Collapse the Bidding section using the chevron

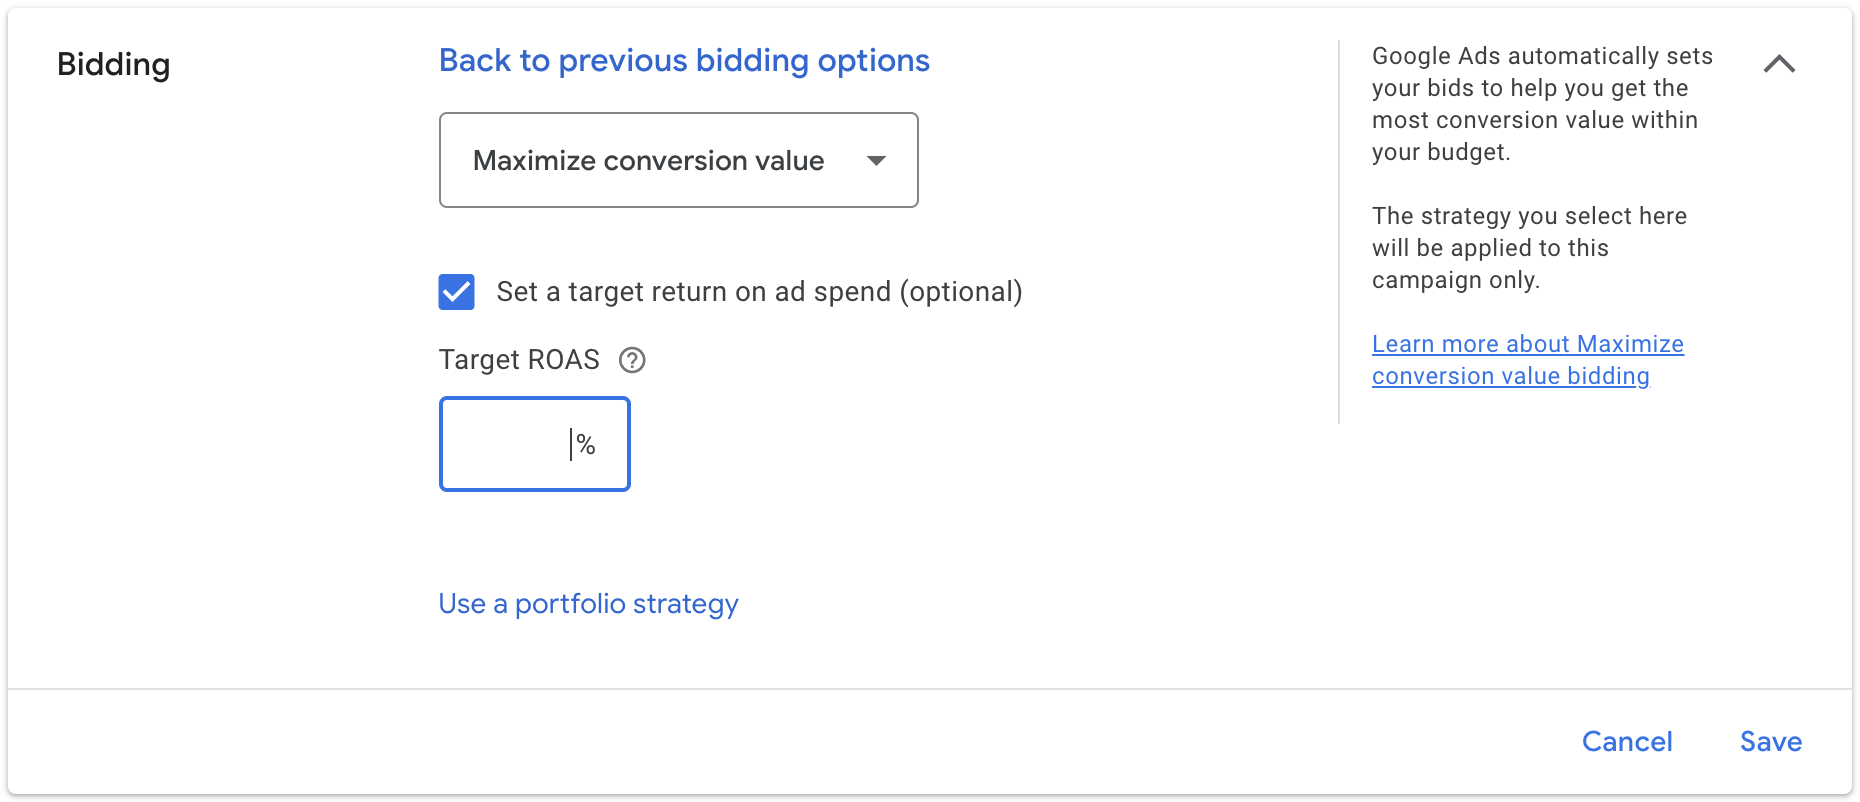(1779, 64)
